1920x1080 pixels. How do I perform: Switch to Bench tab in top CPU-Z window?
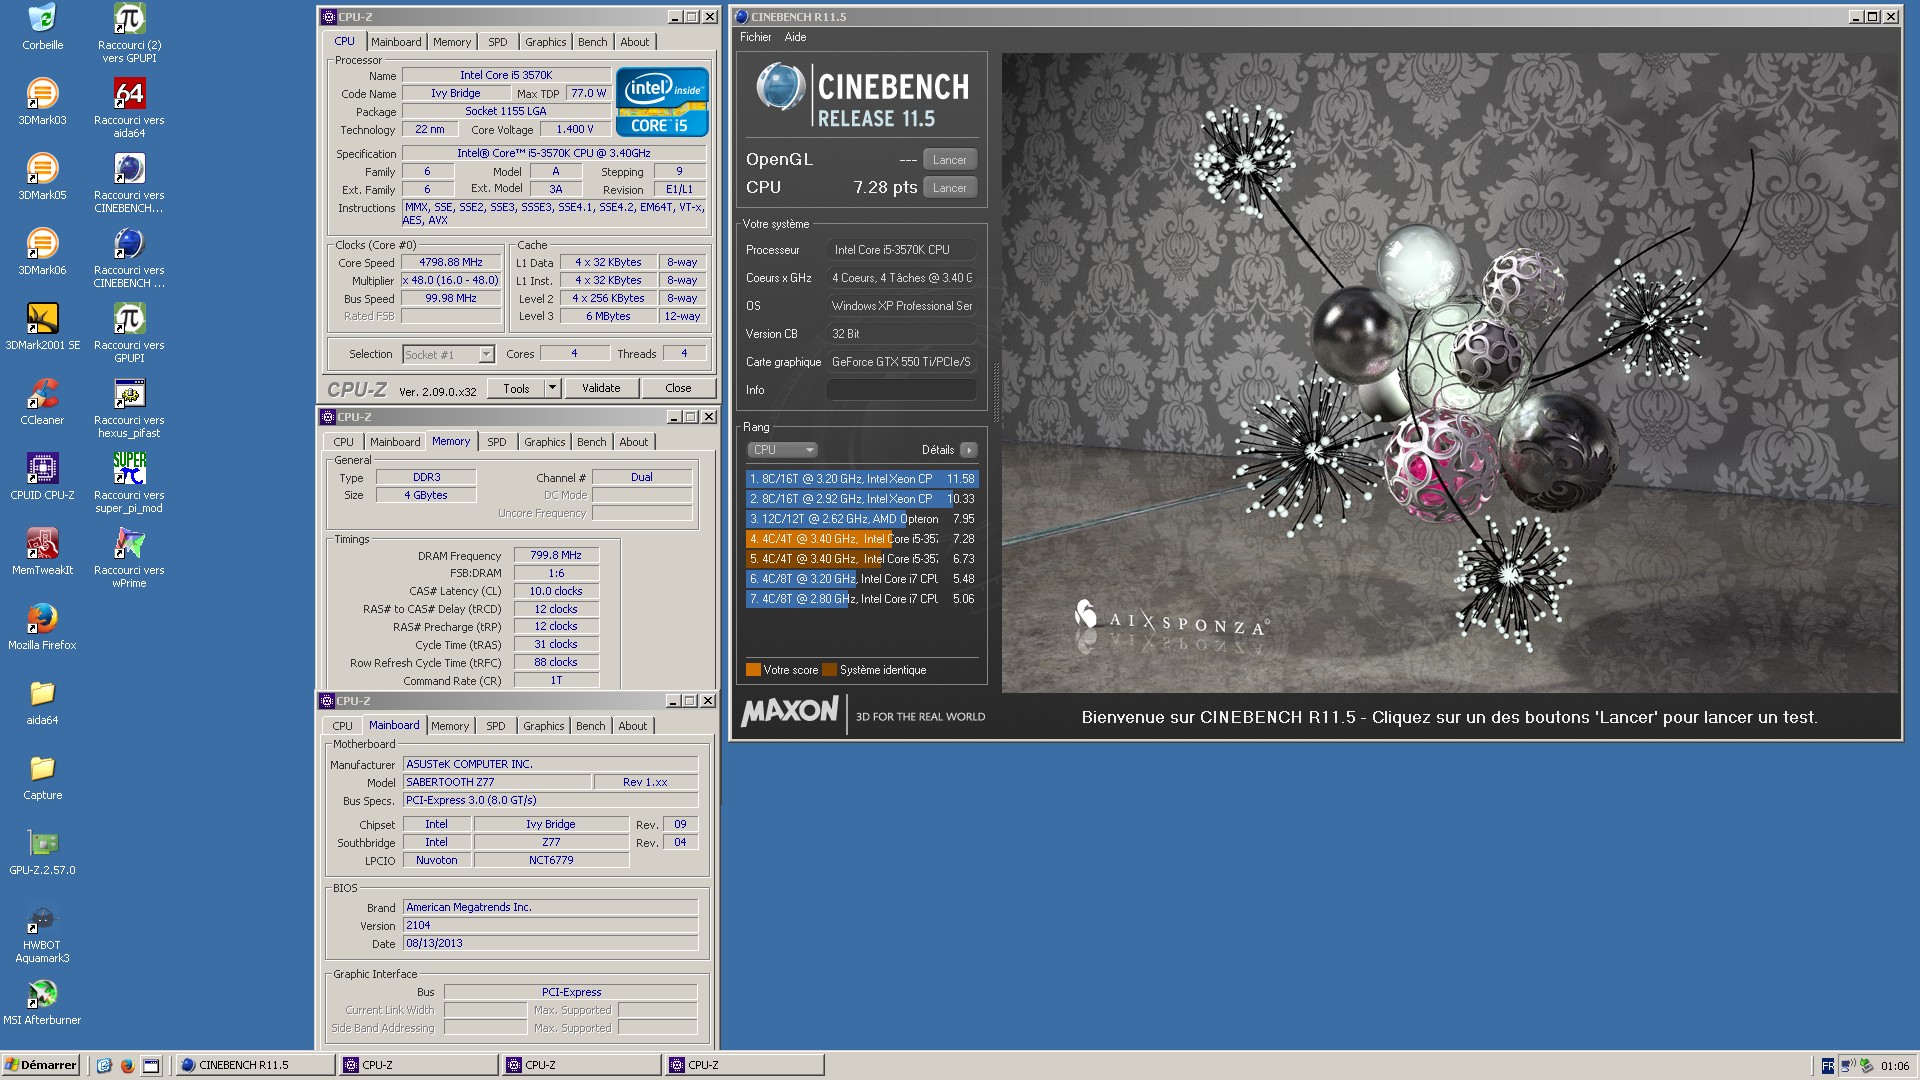[592, 42]
